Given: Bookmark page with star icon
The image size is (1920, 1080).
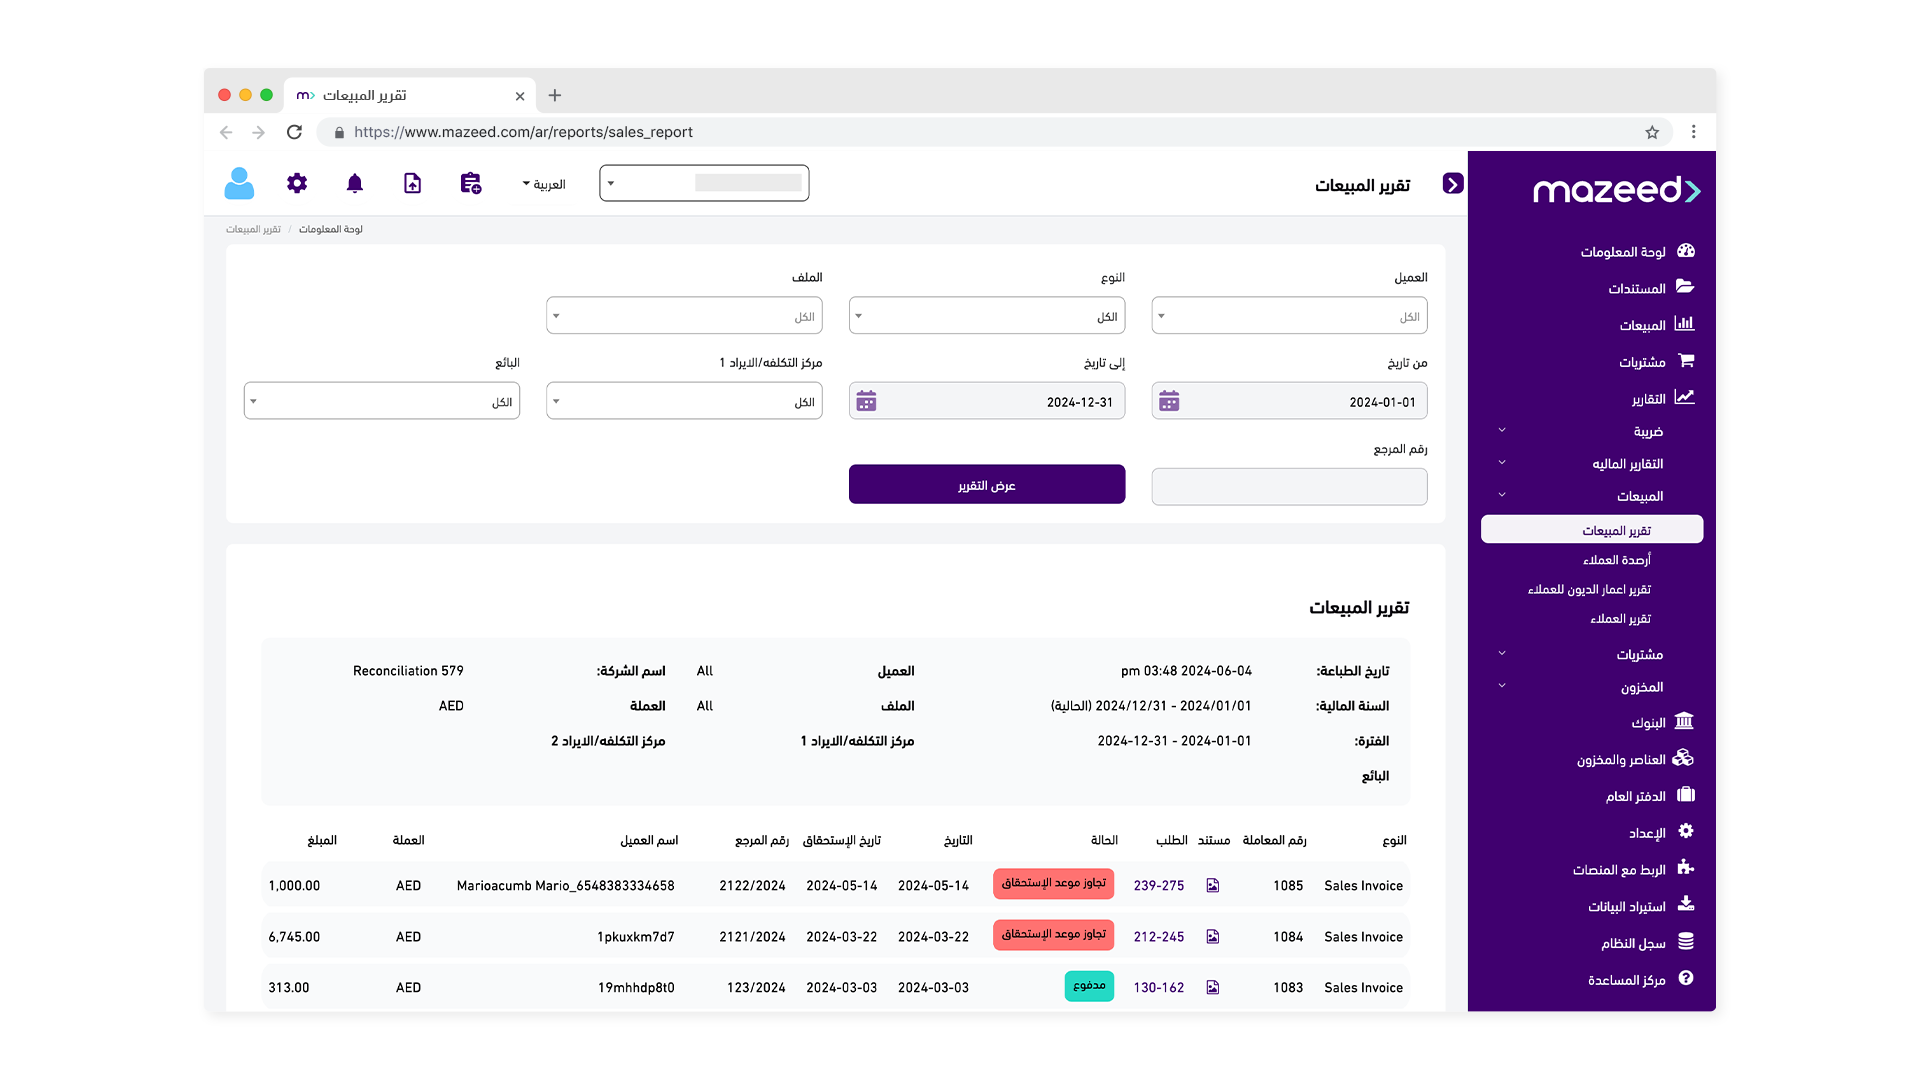Looking at the screenshot, I should pos(1652,132).
